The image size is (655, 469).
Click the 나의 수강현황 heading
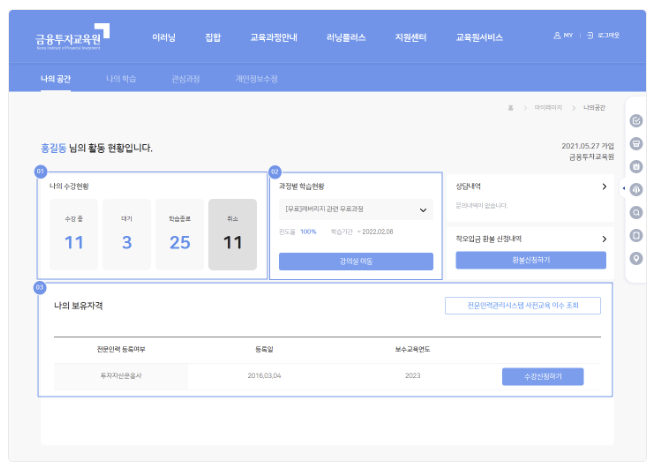pyautogui.click(x=69, y=186)
